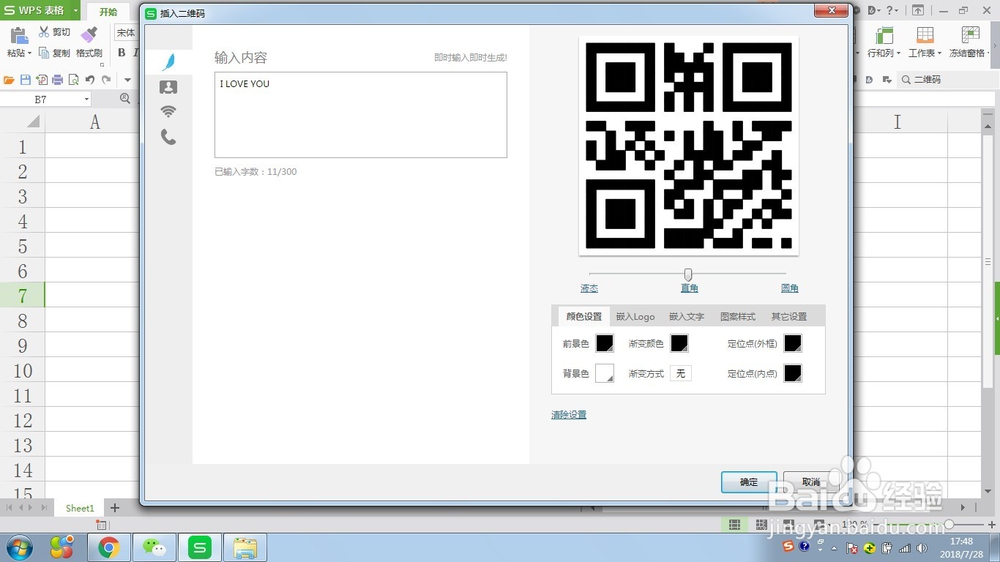Select the WiFi icon in the dialog sidebar

[168, 112]
